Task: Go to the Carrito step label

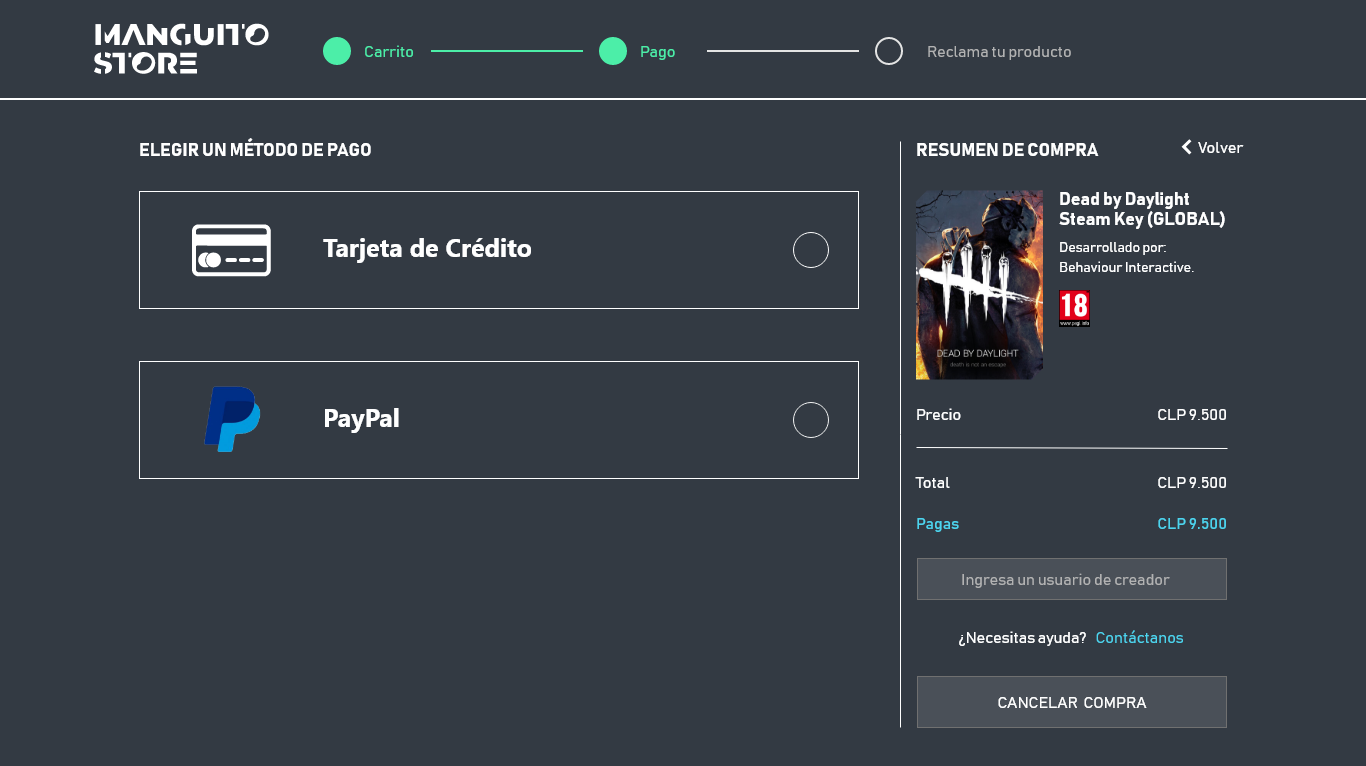Action: (x=389, y=52)
